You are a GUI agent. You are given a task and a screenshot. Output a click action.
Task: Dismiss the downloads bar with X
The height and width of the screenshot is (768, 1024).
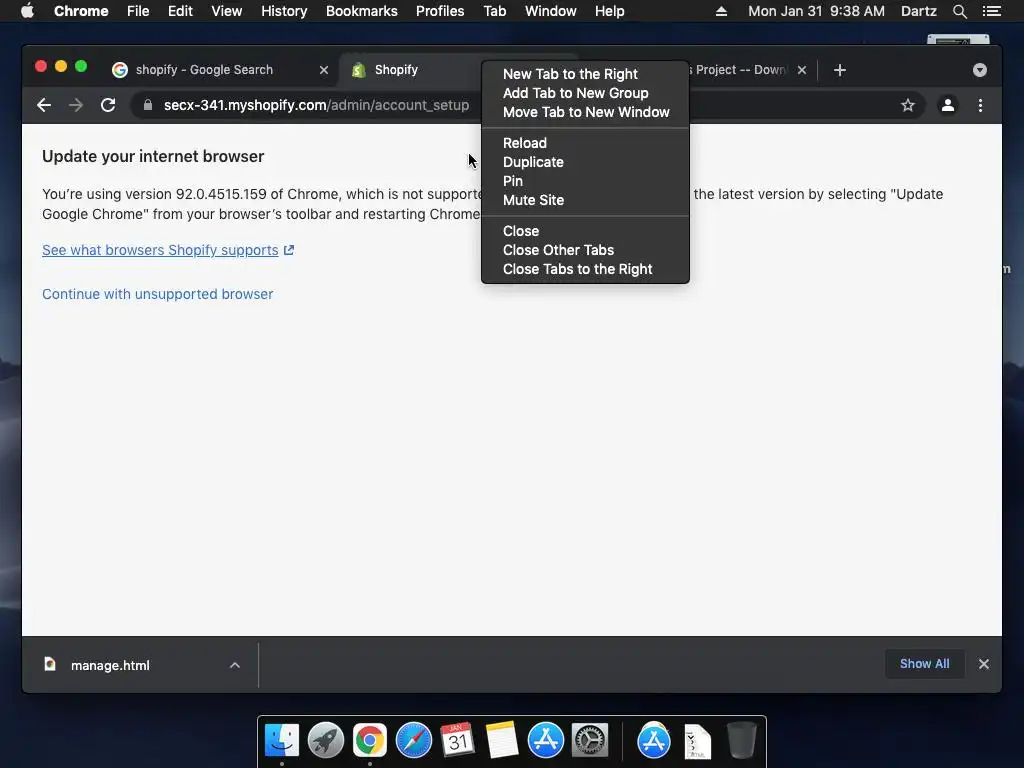[x=984, y=664]
